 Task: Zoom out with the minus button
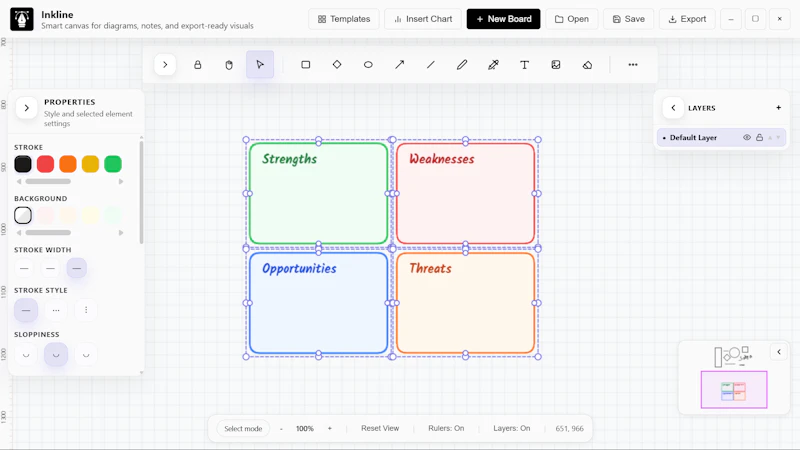pos(281,429)
